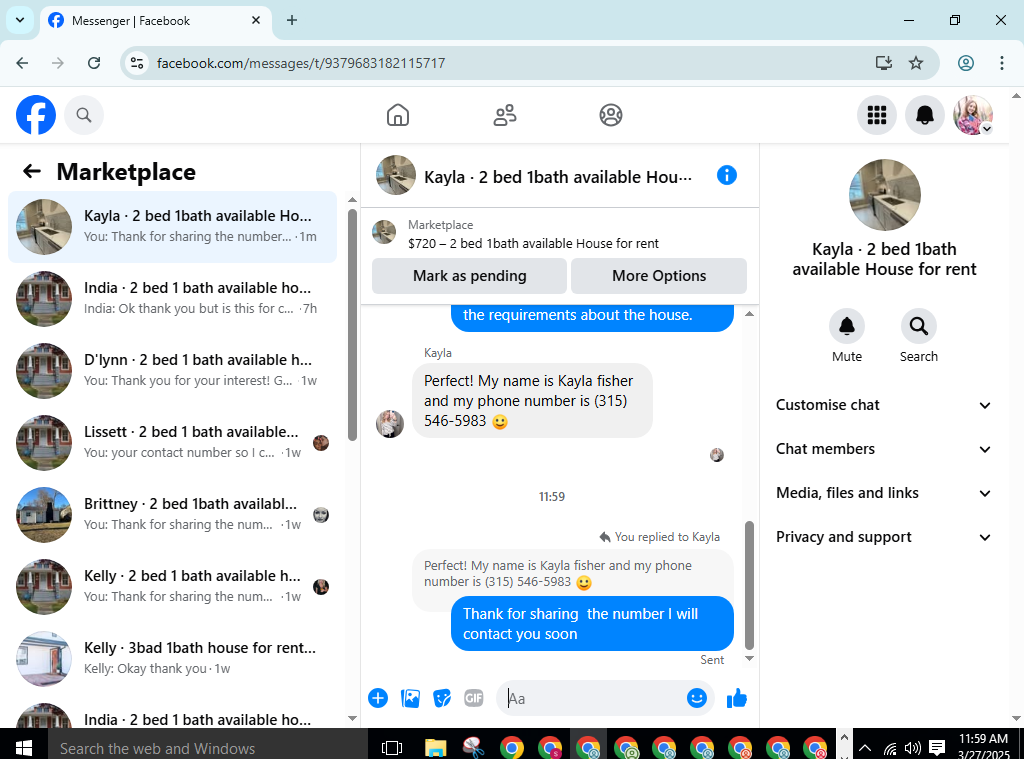Viewport: 1024px width, 759px height.
Task: Open File Explorer from taskbar
Action: tap(435, 747)
